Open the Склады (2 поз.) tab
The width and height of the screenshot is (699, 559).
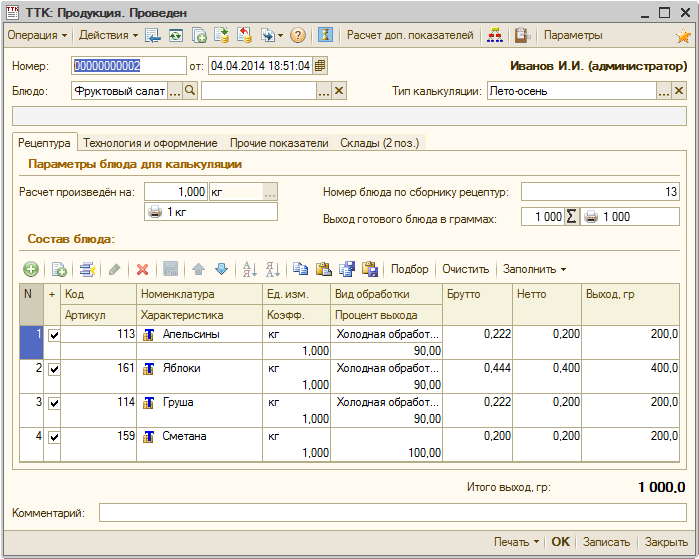[380, 143]
